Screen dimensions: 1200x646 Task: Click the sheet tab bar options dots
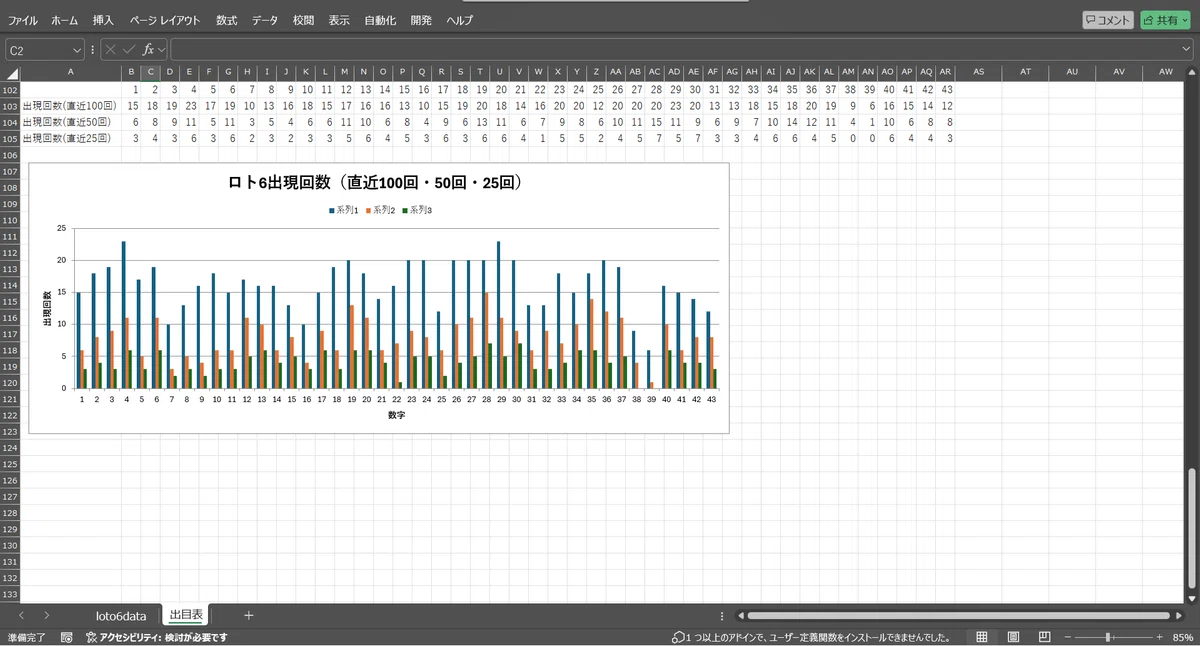point(722,616)
